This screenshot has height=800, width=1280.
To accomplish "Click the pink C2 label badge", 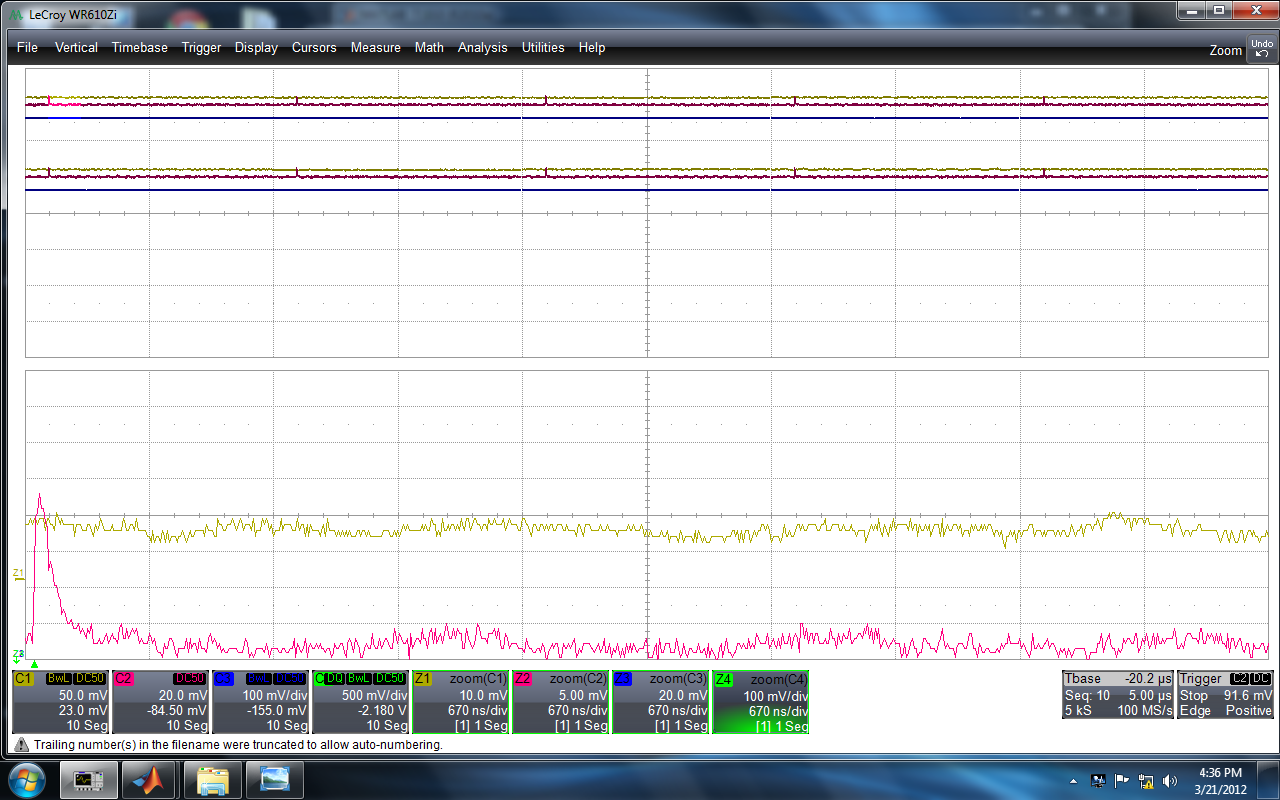I will point(123,678).
